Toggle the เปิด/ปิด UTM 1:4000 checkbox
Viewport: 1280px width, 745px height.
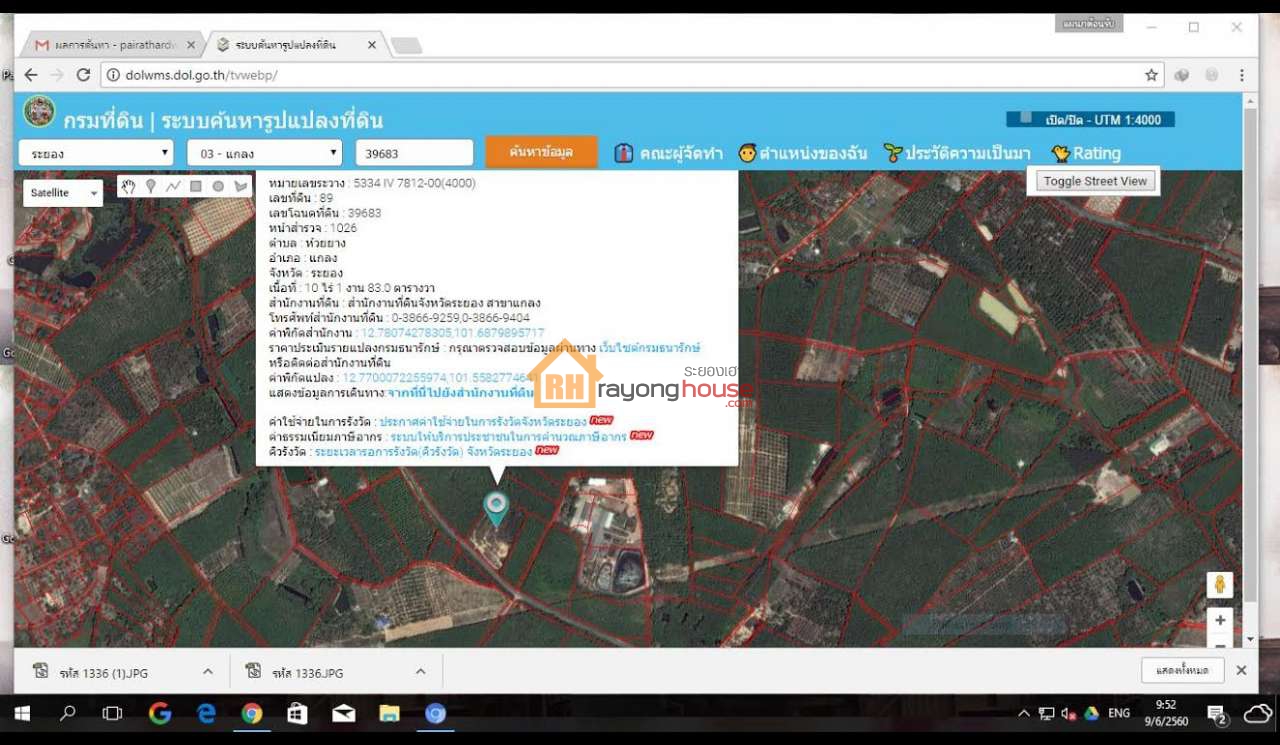pos(1025,118)
